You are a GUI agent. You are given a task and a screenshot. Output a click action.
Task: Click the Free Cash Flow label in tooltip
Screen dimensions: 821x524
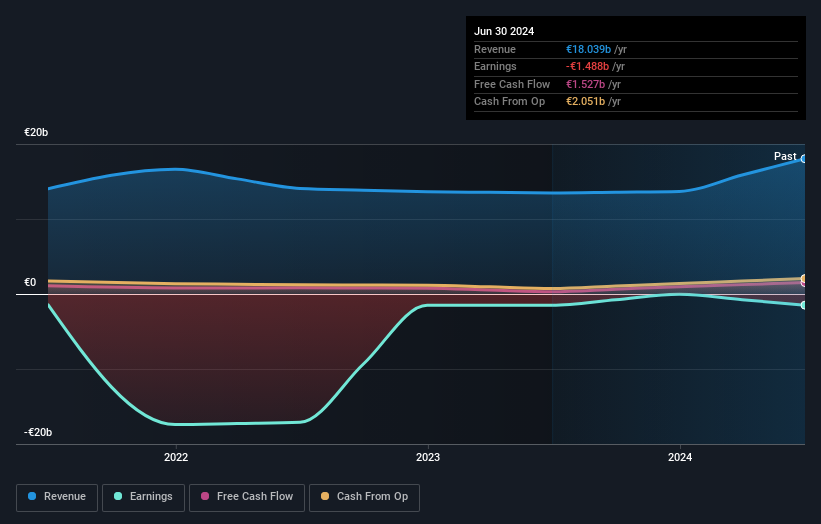pyautogui.click(x=512, y=84)
